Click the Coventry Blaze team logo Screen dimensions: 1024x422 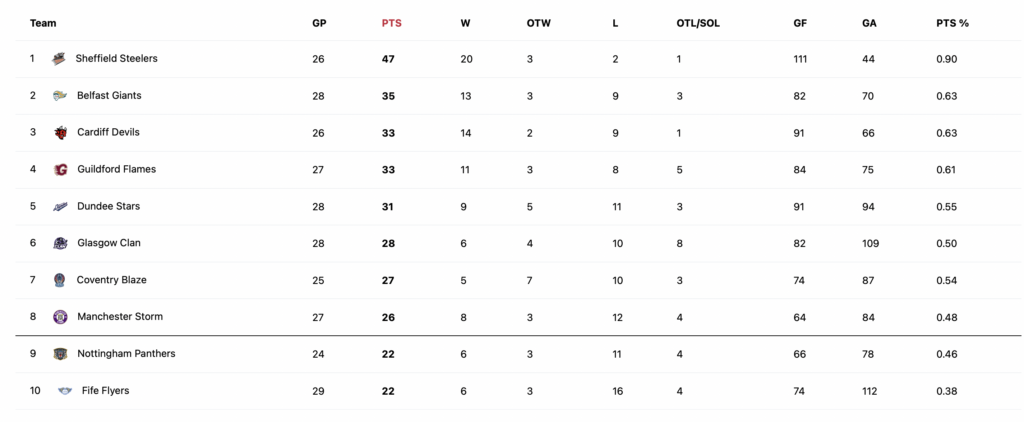(59, 280)
